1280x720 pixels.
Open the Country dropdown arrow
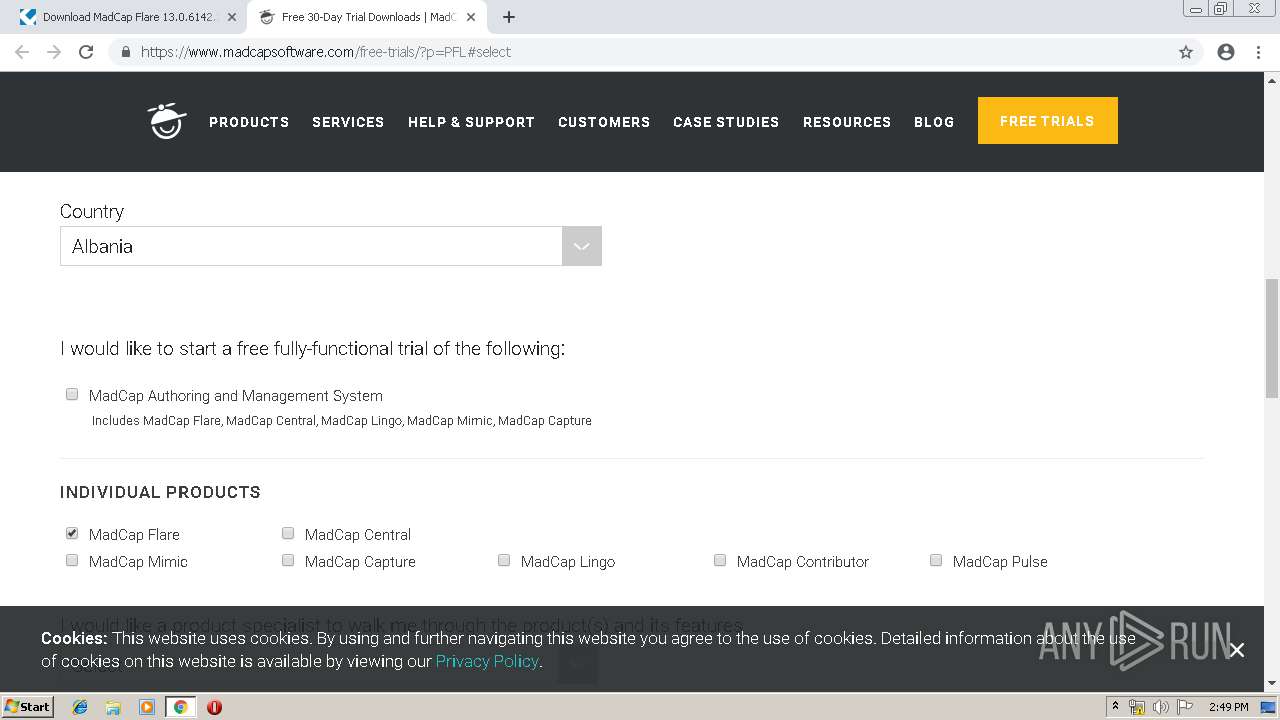point(581,246)
